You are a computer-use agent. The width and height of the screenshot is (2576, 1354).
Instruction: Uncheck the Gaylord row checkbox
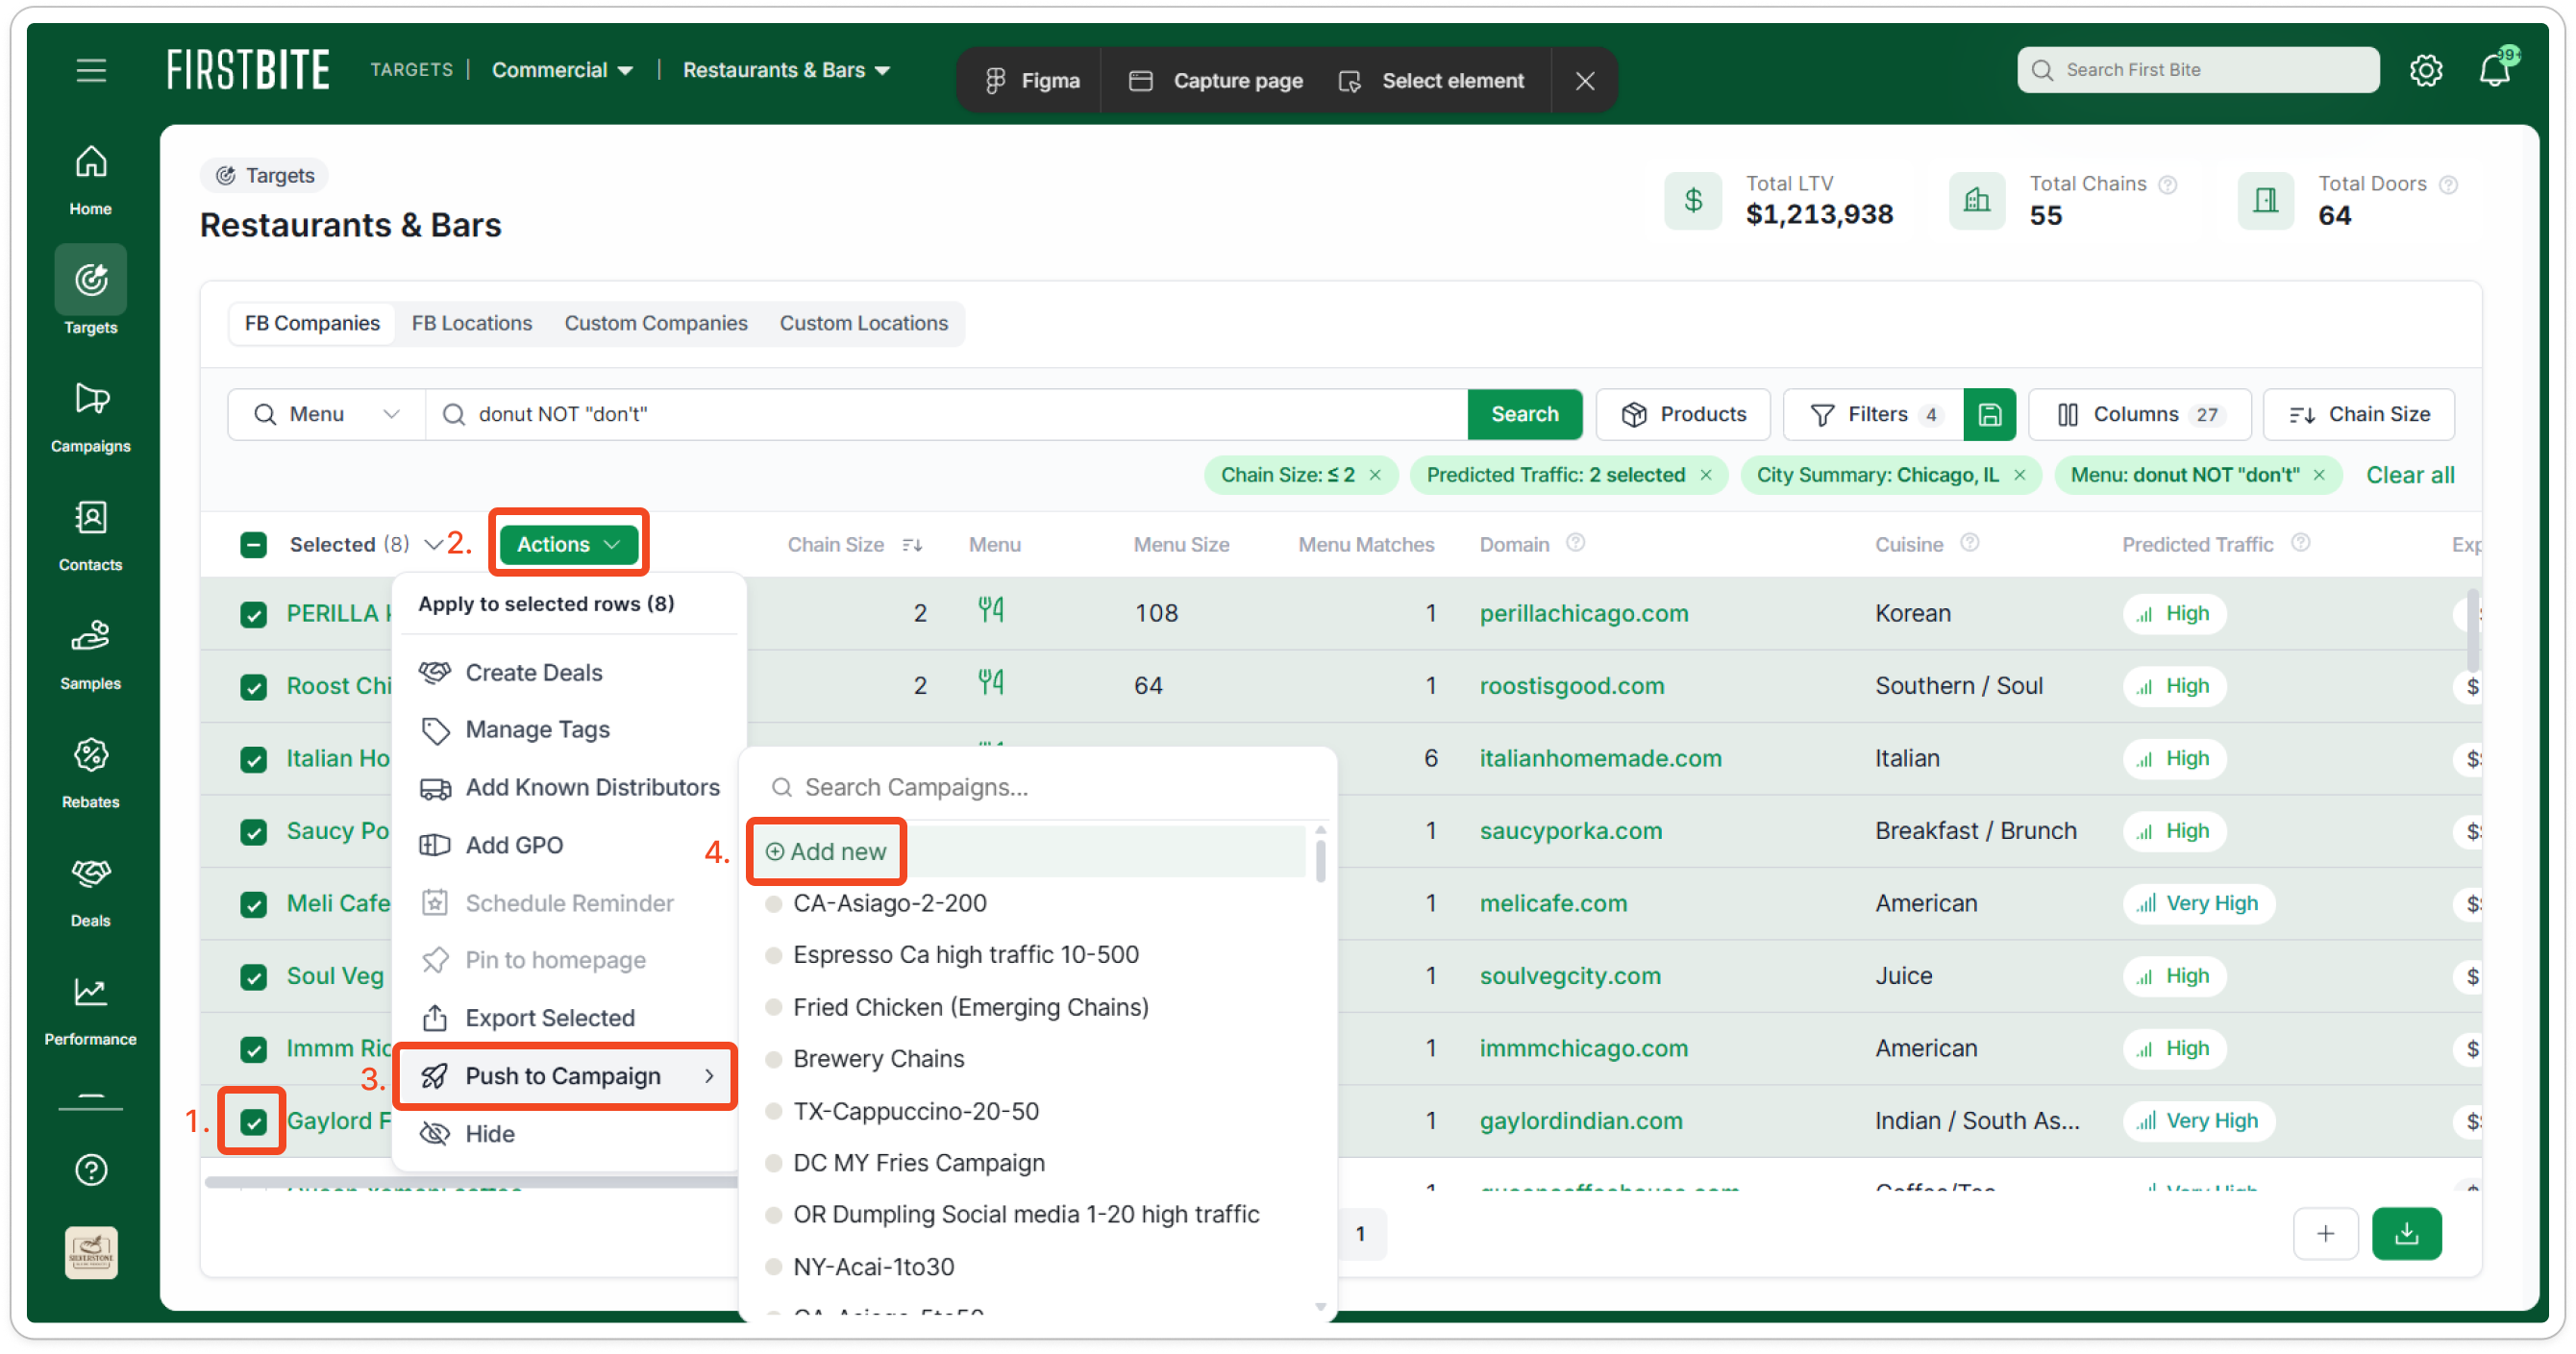click(x=253, y=1122)
